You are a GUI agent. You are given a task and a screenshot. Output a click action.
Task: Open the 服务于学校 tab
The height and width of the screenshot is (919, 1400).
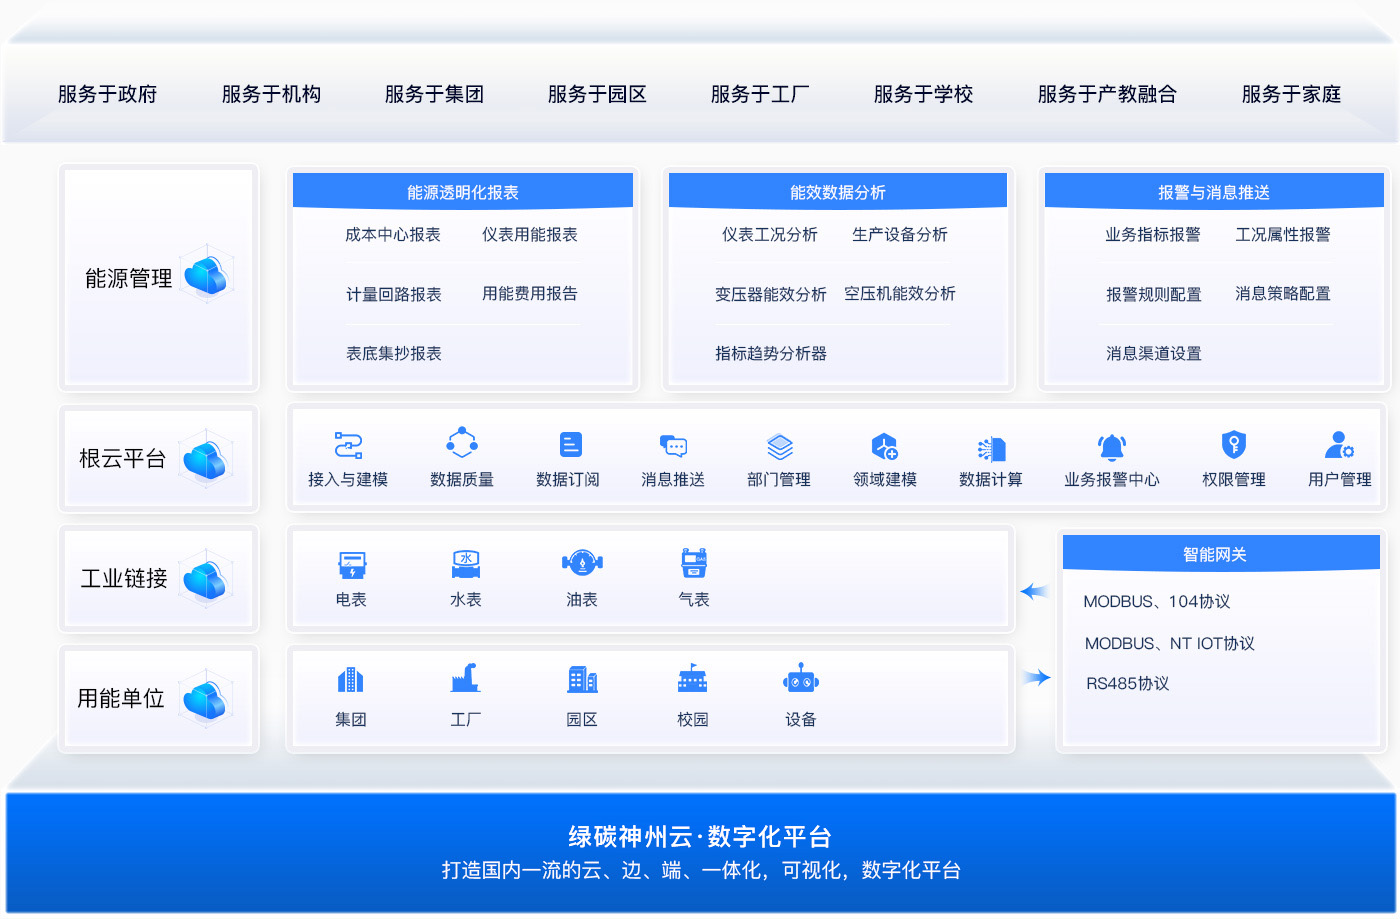923,94
